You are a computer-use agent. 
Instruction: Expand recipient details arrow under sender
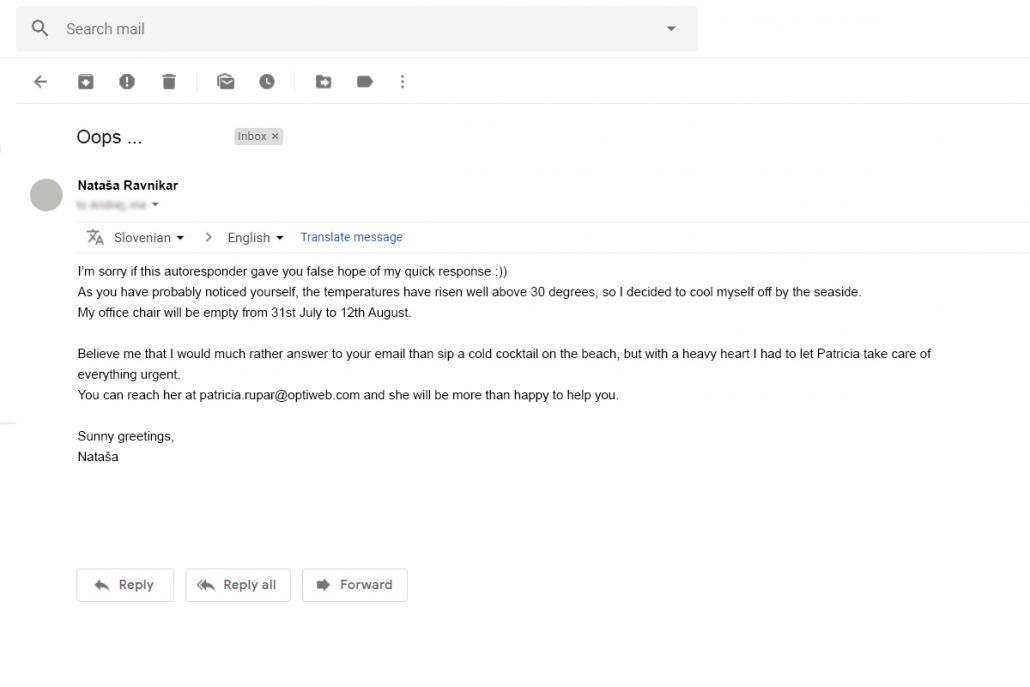coord(155,205)
